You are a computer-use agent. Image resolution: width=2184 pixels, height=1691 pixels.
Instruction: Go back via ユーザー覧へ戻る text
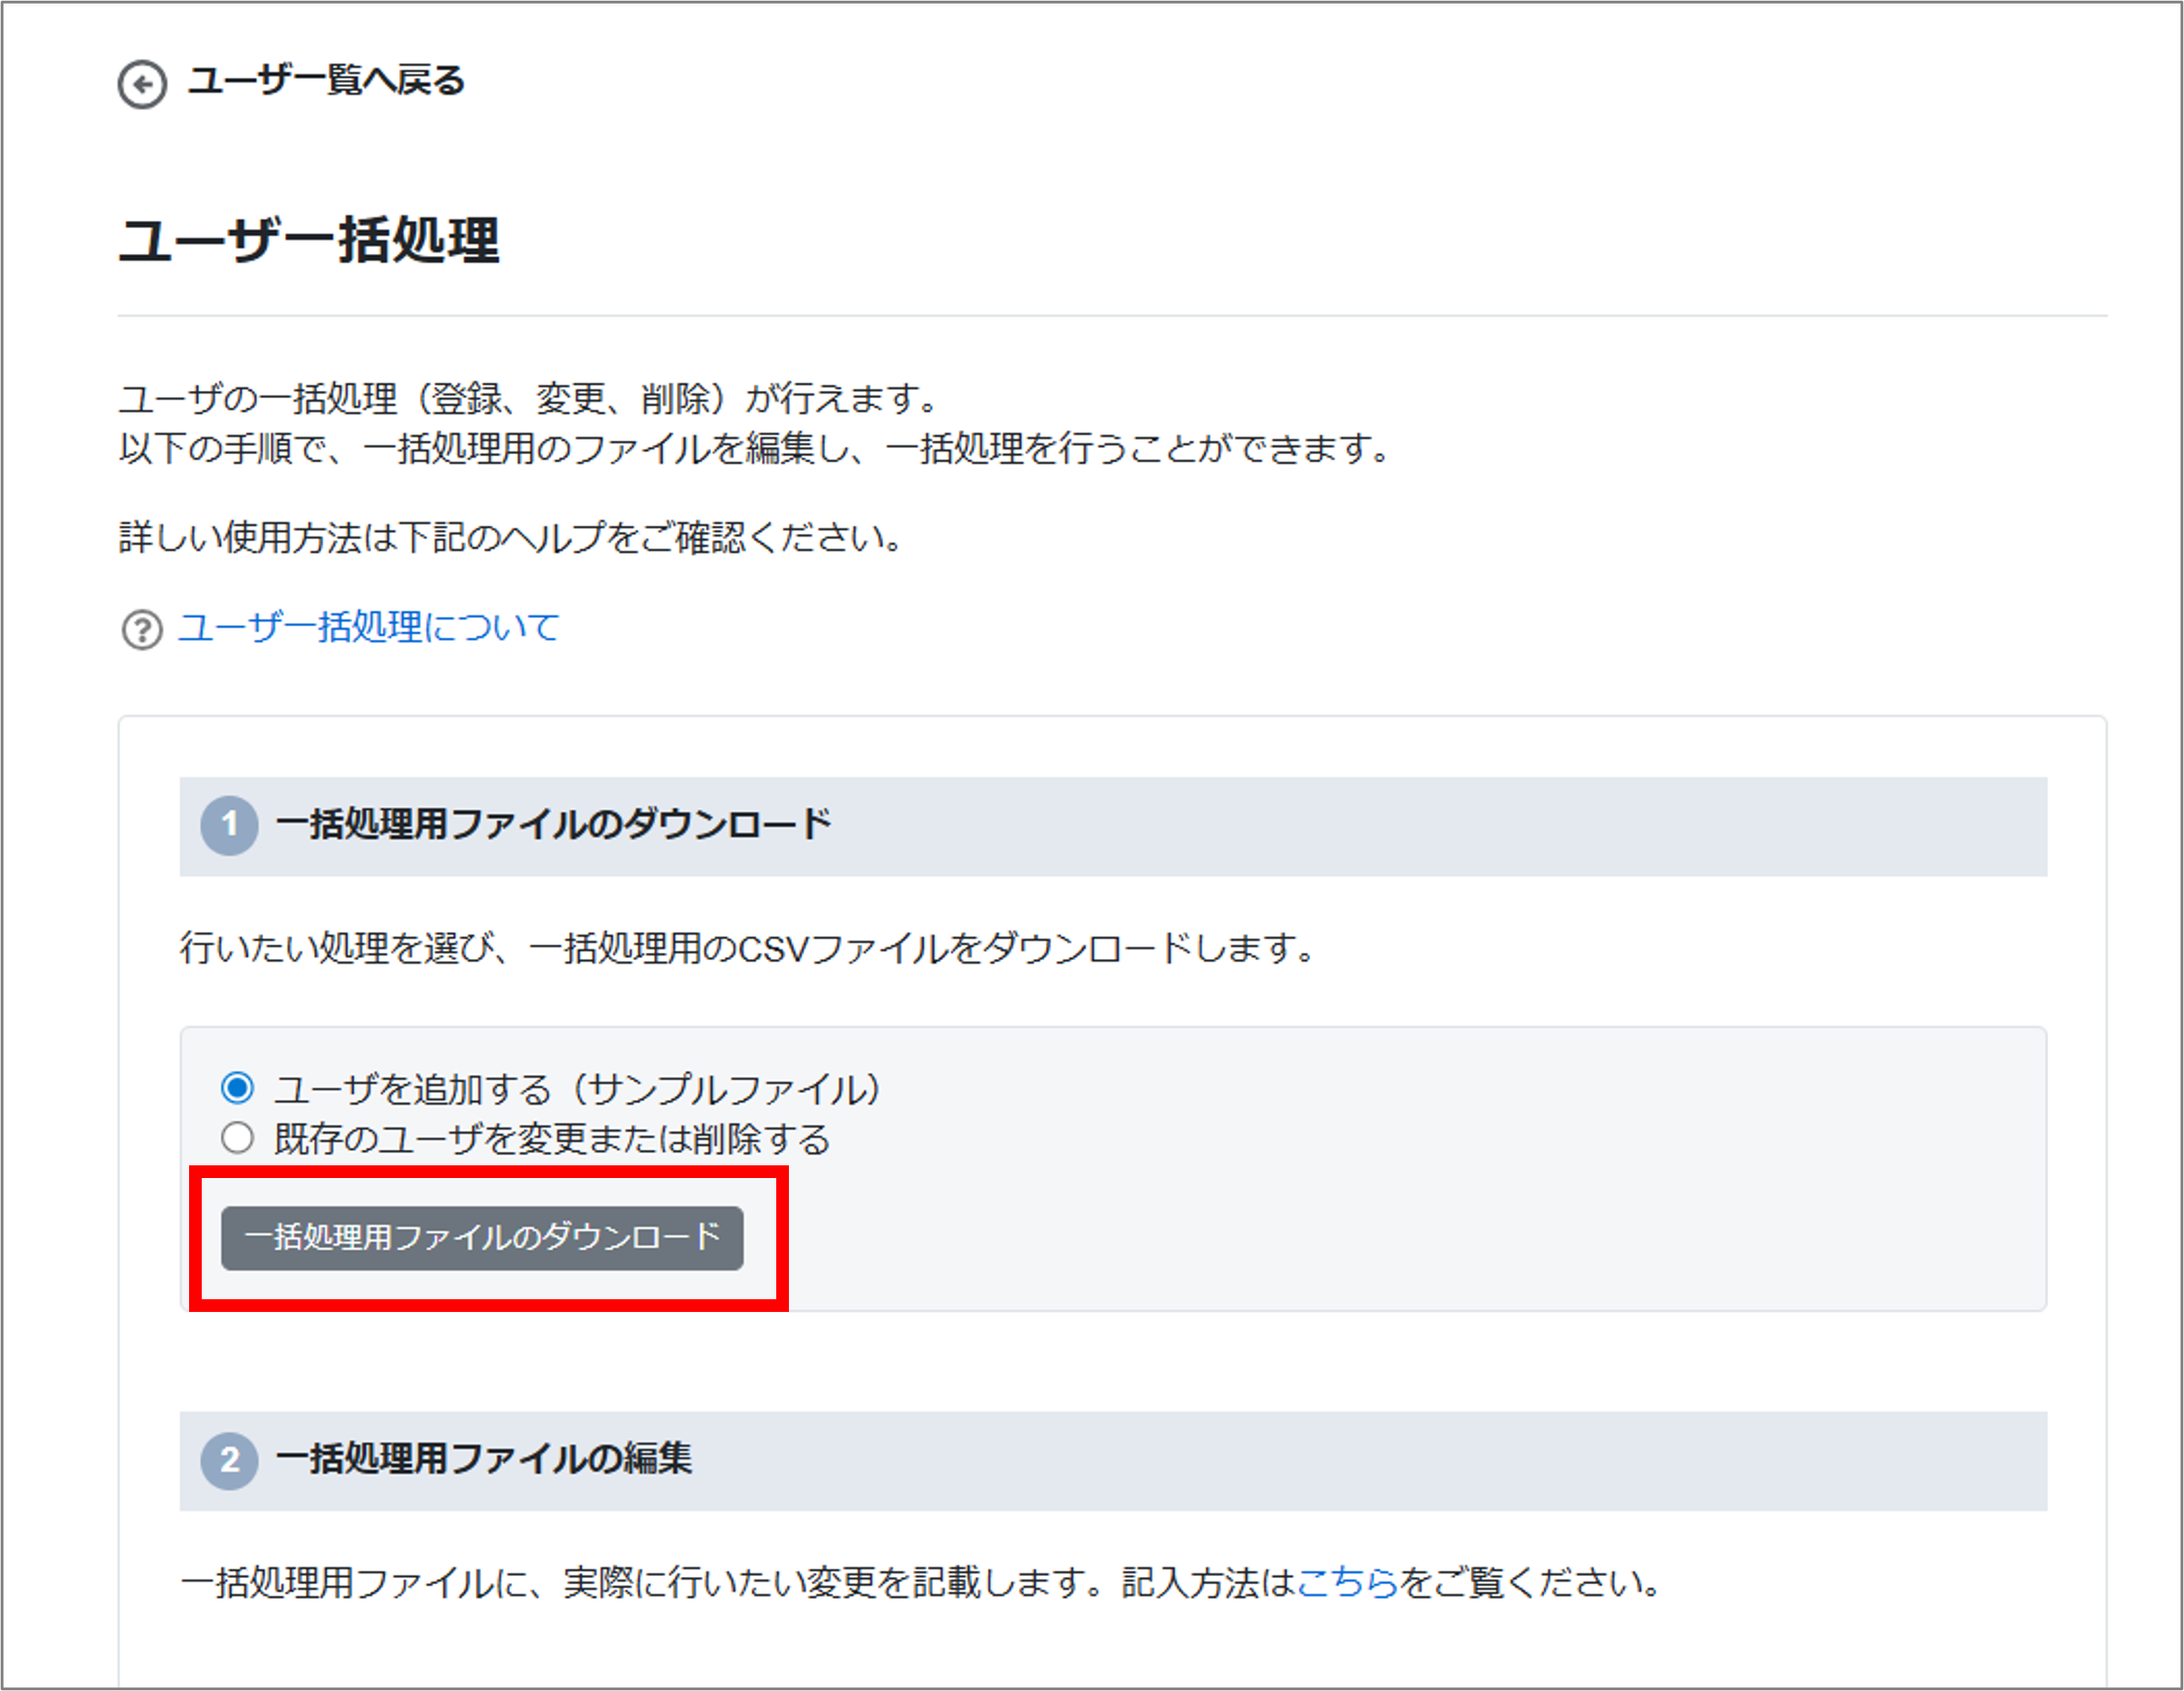[x=326, y=80]
